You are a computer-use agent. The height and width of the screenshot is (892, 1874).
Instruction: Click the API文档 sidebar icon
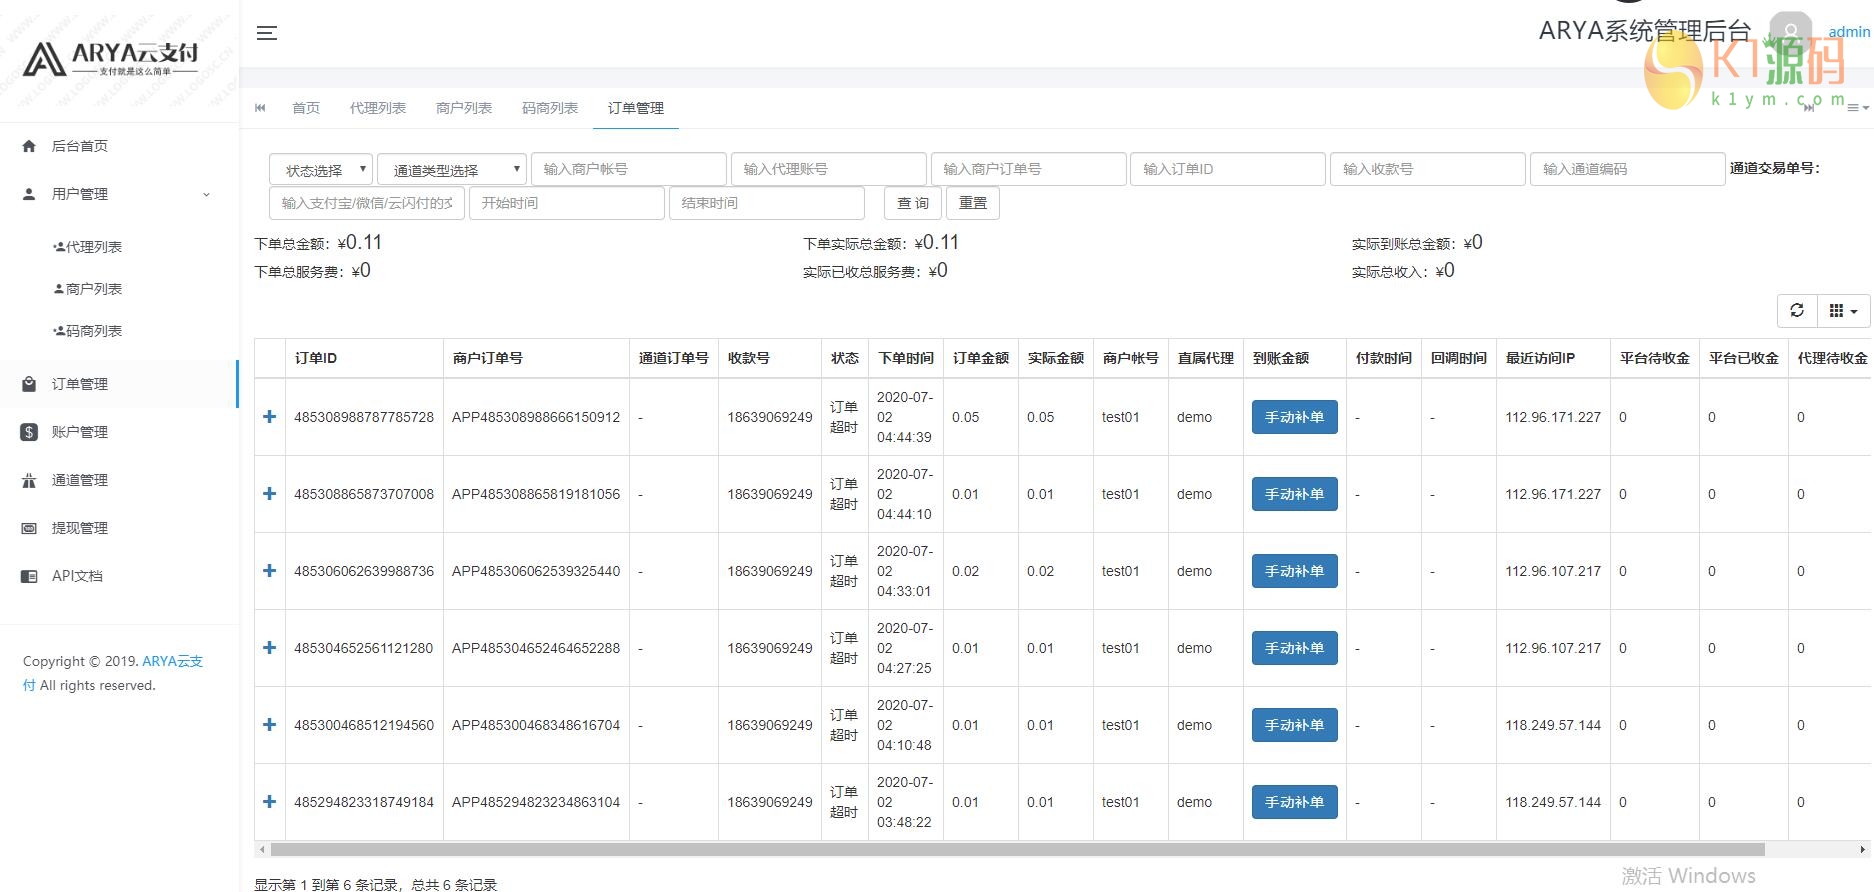click(x=29, y=576)
